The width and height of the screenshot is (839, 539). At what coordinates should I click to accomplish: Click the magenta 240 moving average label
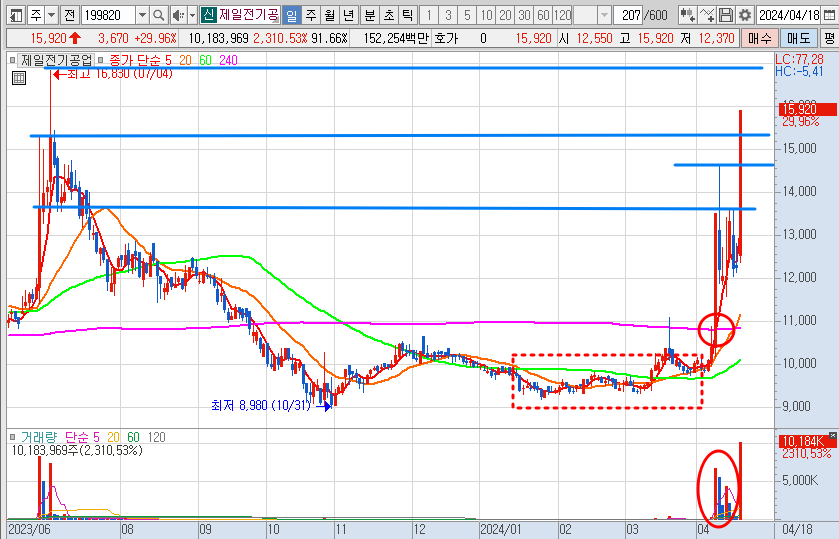coord(228,60)
